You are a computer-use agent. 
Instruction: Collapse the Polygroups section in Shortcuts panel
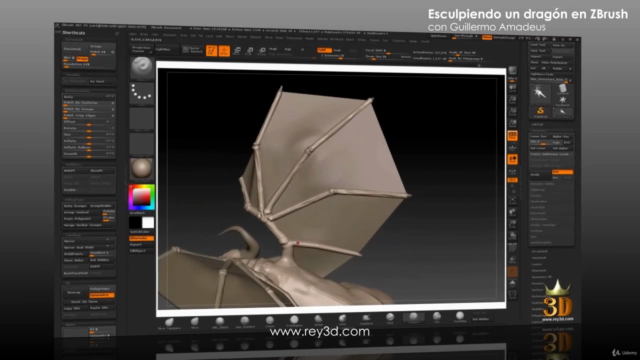[75, 200]
